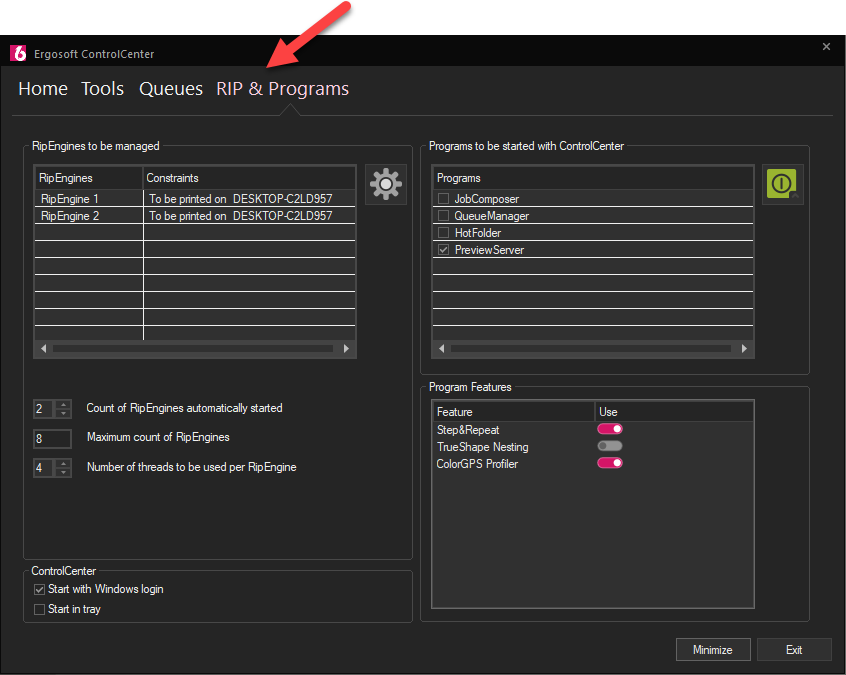The width and height of the screenshot is (846, 675).
Task: Click the RipEngines column header
Action: click(x=88, y=178)
